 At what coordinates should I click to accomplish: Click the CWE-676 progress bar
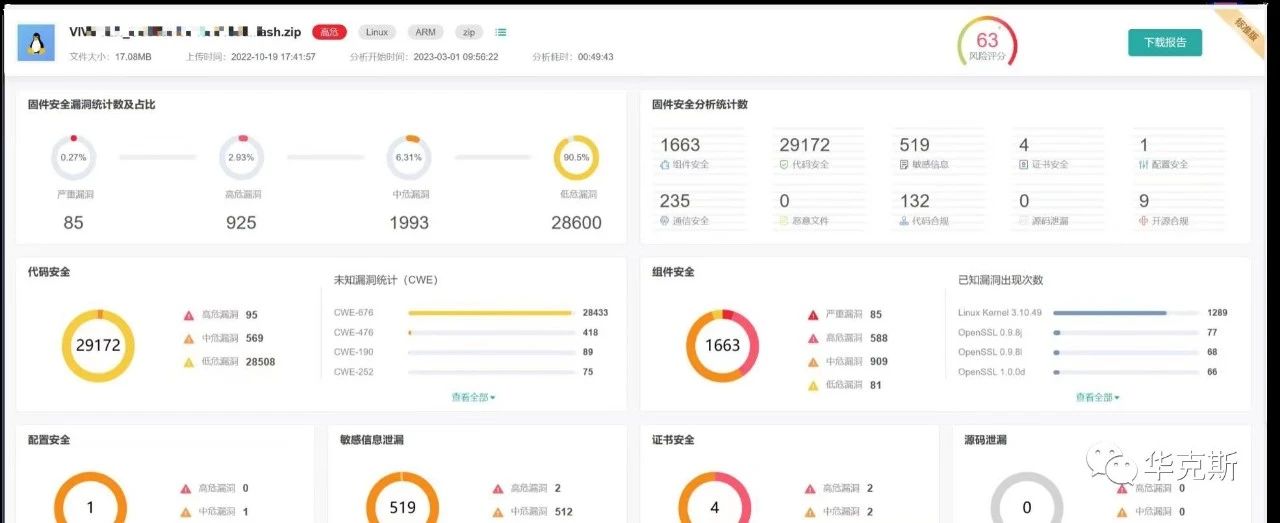(x=490, y=313)
